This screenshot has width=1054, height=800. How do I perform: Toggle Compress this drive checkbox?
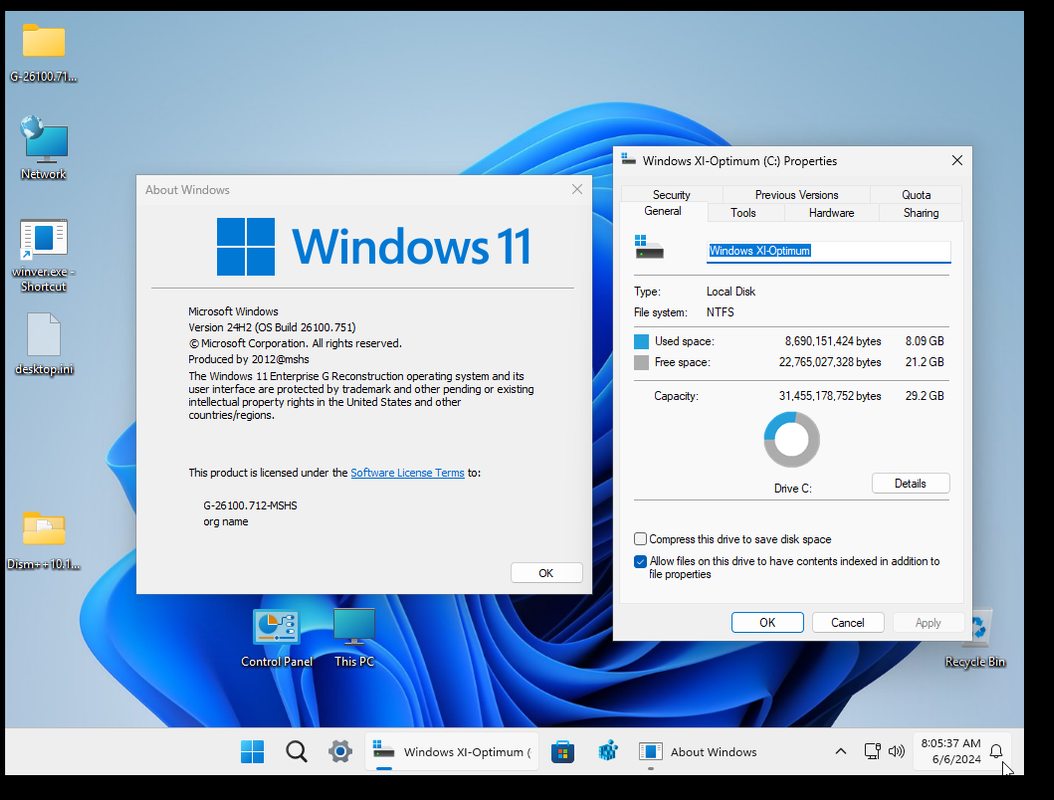[x=641, y=539]
